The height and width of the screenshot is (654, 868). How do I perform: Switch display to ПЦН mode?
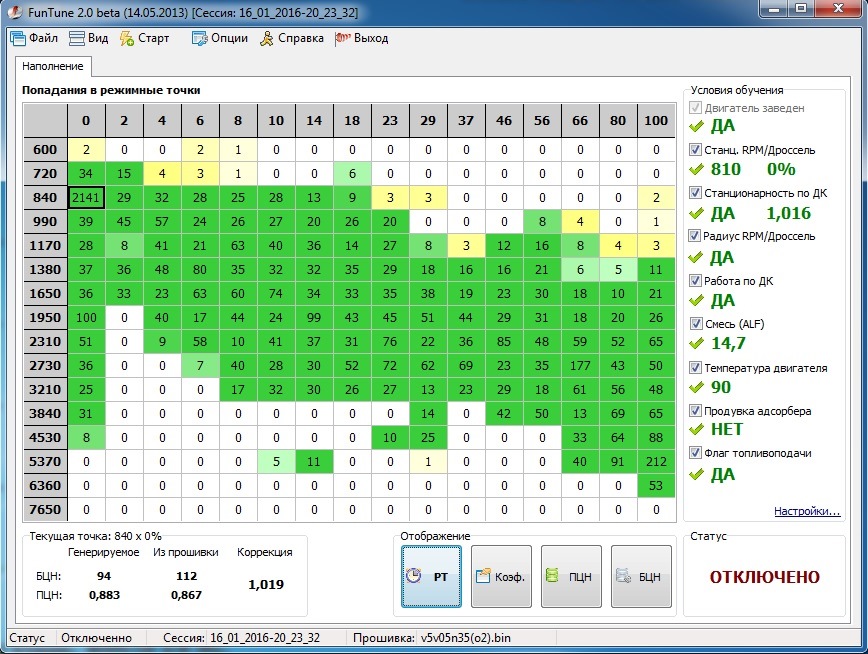click(571, 576)
